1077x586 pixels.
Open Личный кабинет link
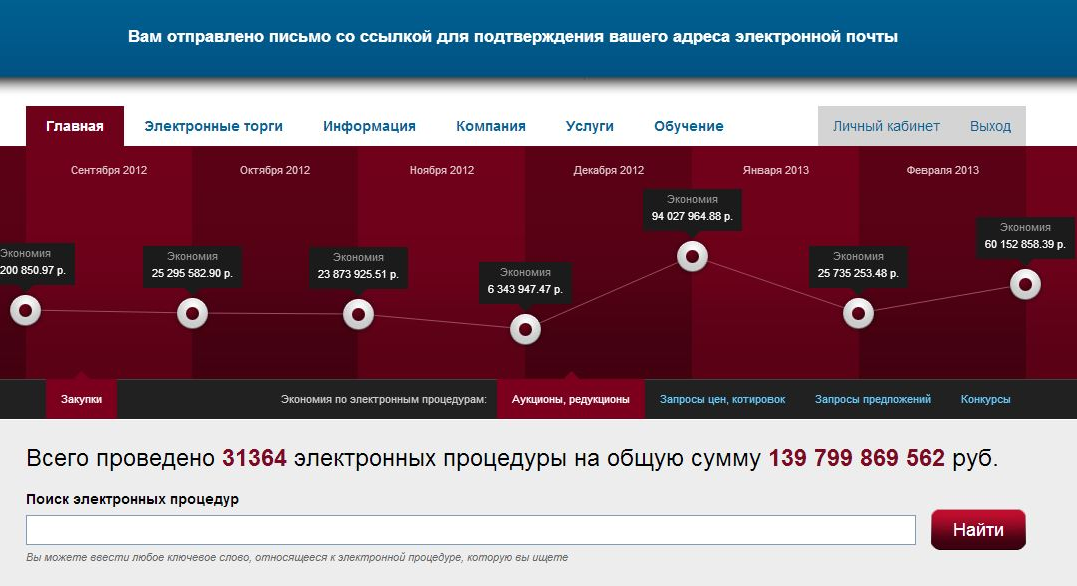point(886,126)
